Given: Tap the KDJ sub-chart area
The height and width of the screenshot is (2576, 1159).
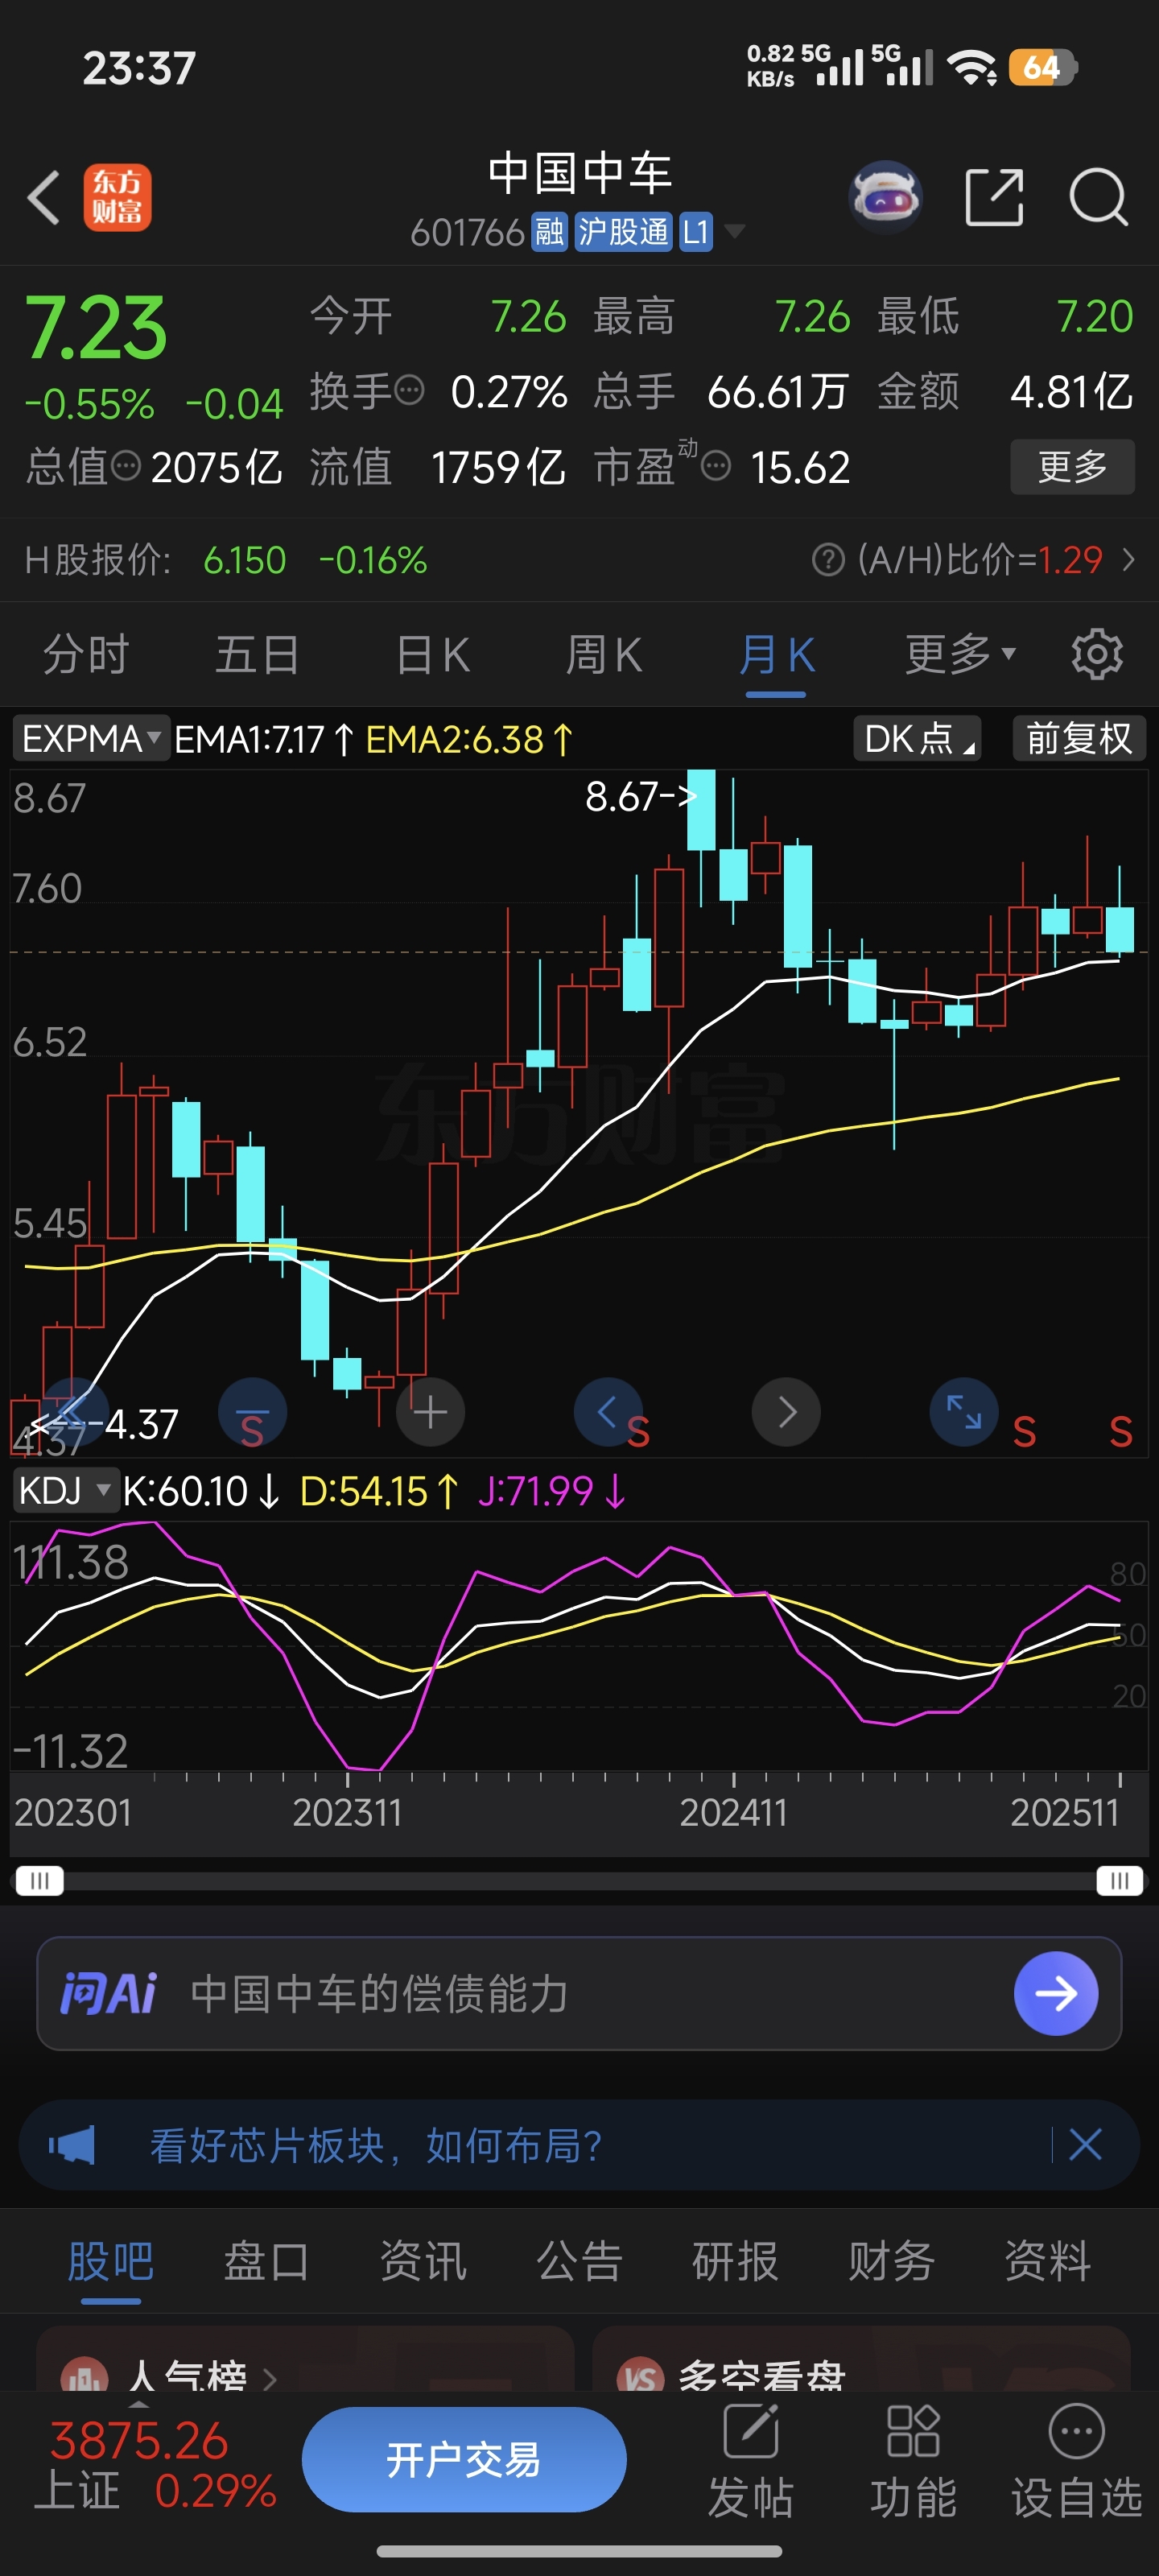Looking at the screenshot, I should (x=579, y=1645).
